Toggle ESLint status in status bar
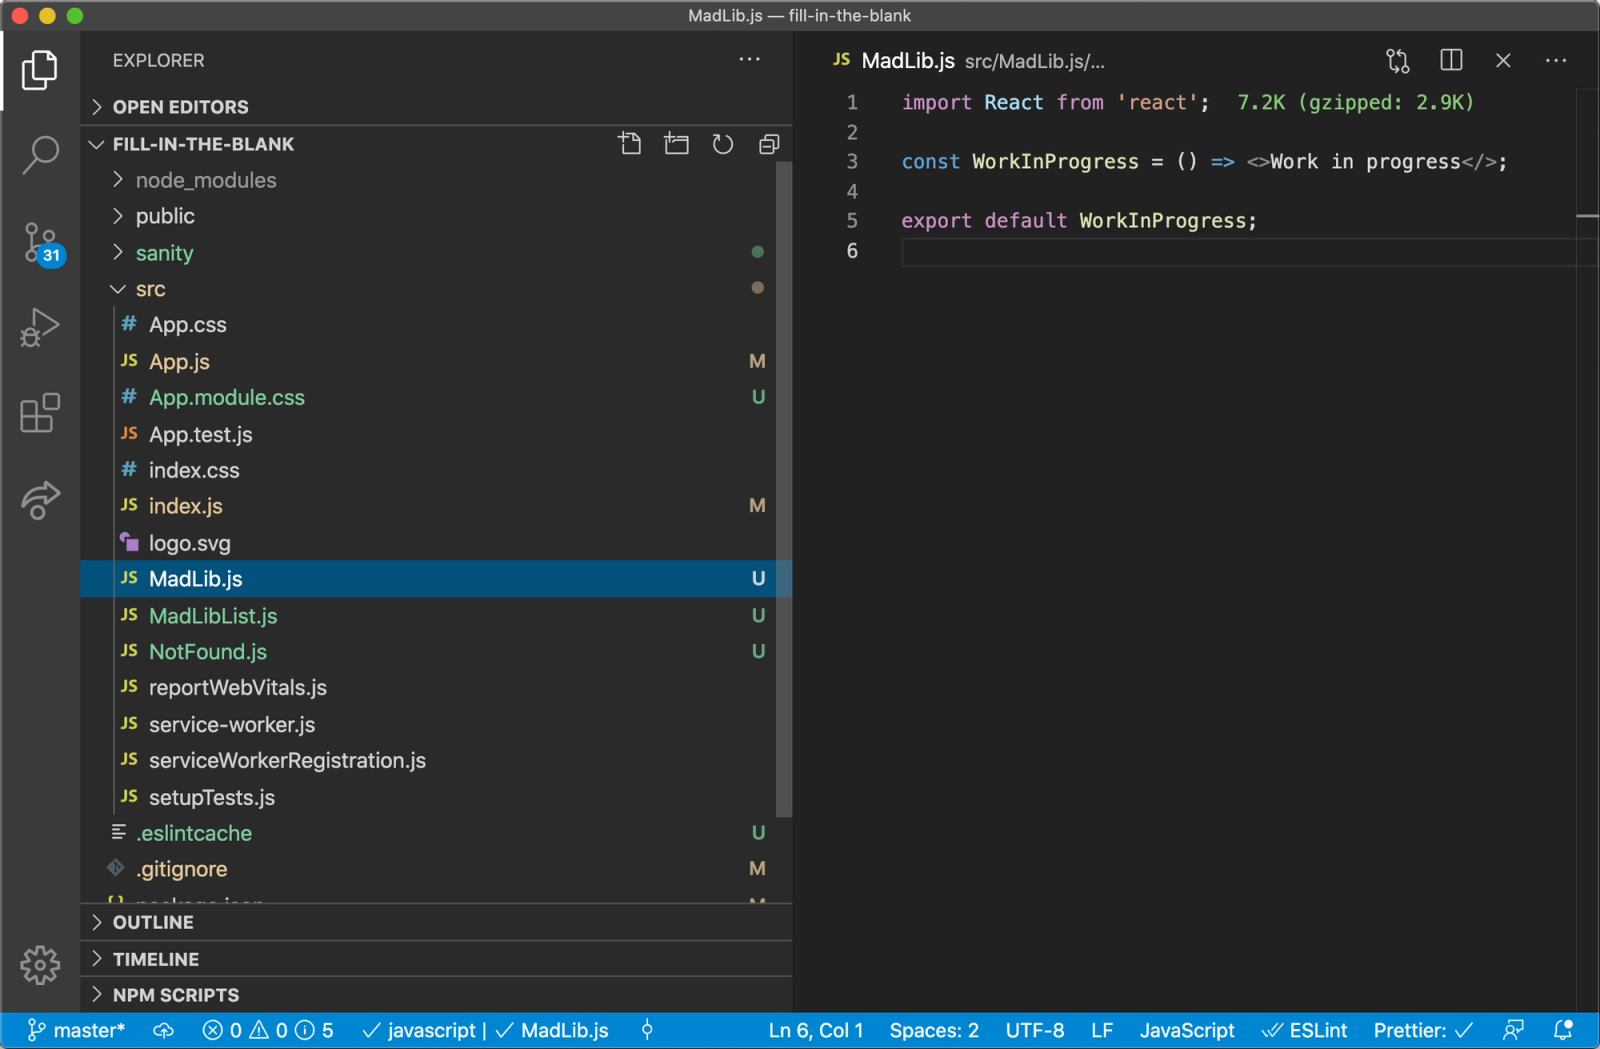This screenshot has height=1049, width=1600. coord(1305,1030)
